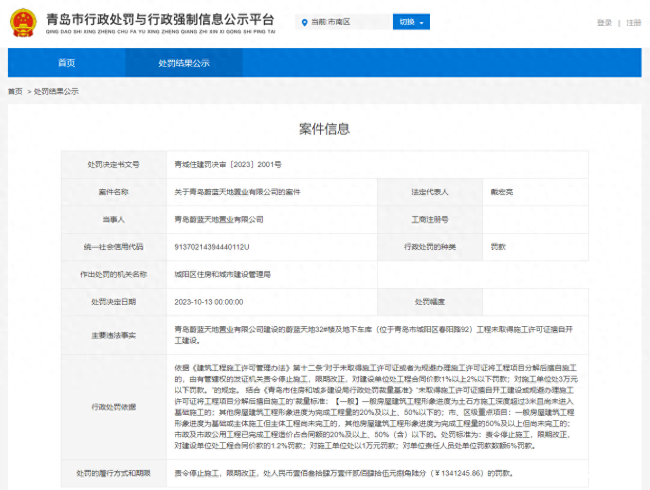
Task: Click the location pin icon
Action: [305, 22]
